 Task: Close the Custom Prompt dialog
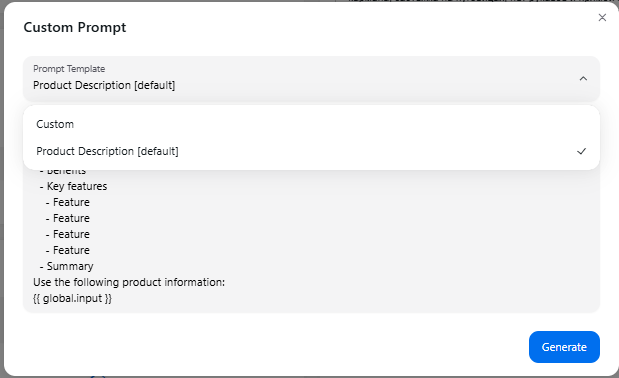602,17
